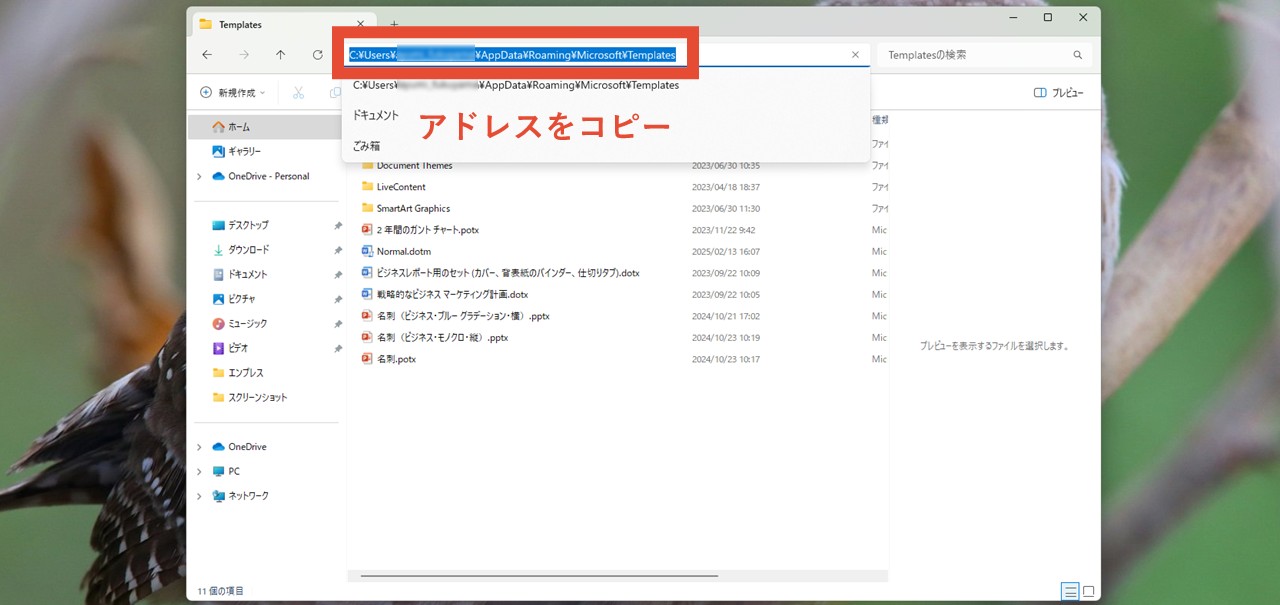The image size is (1280, 605).
Task: Select the SmartArt Graphics folder
Action: click(x=413, y=208)
